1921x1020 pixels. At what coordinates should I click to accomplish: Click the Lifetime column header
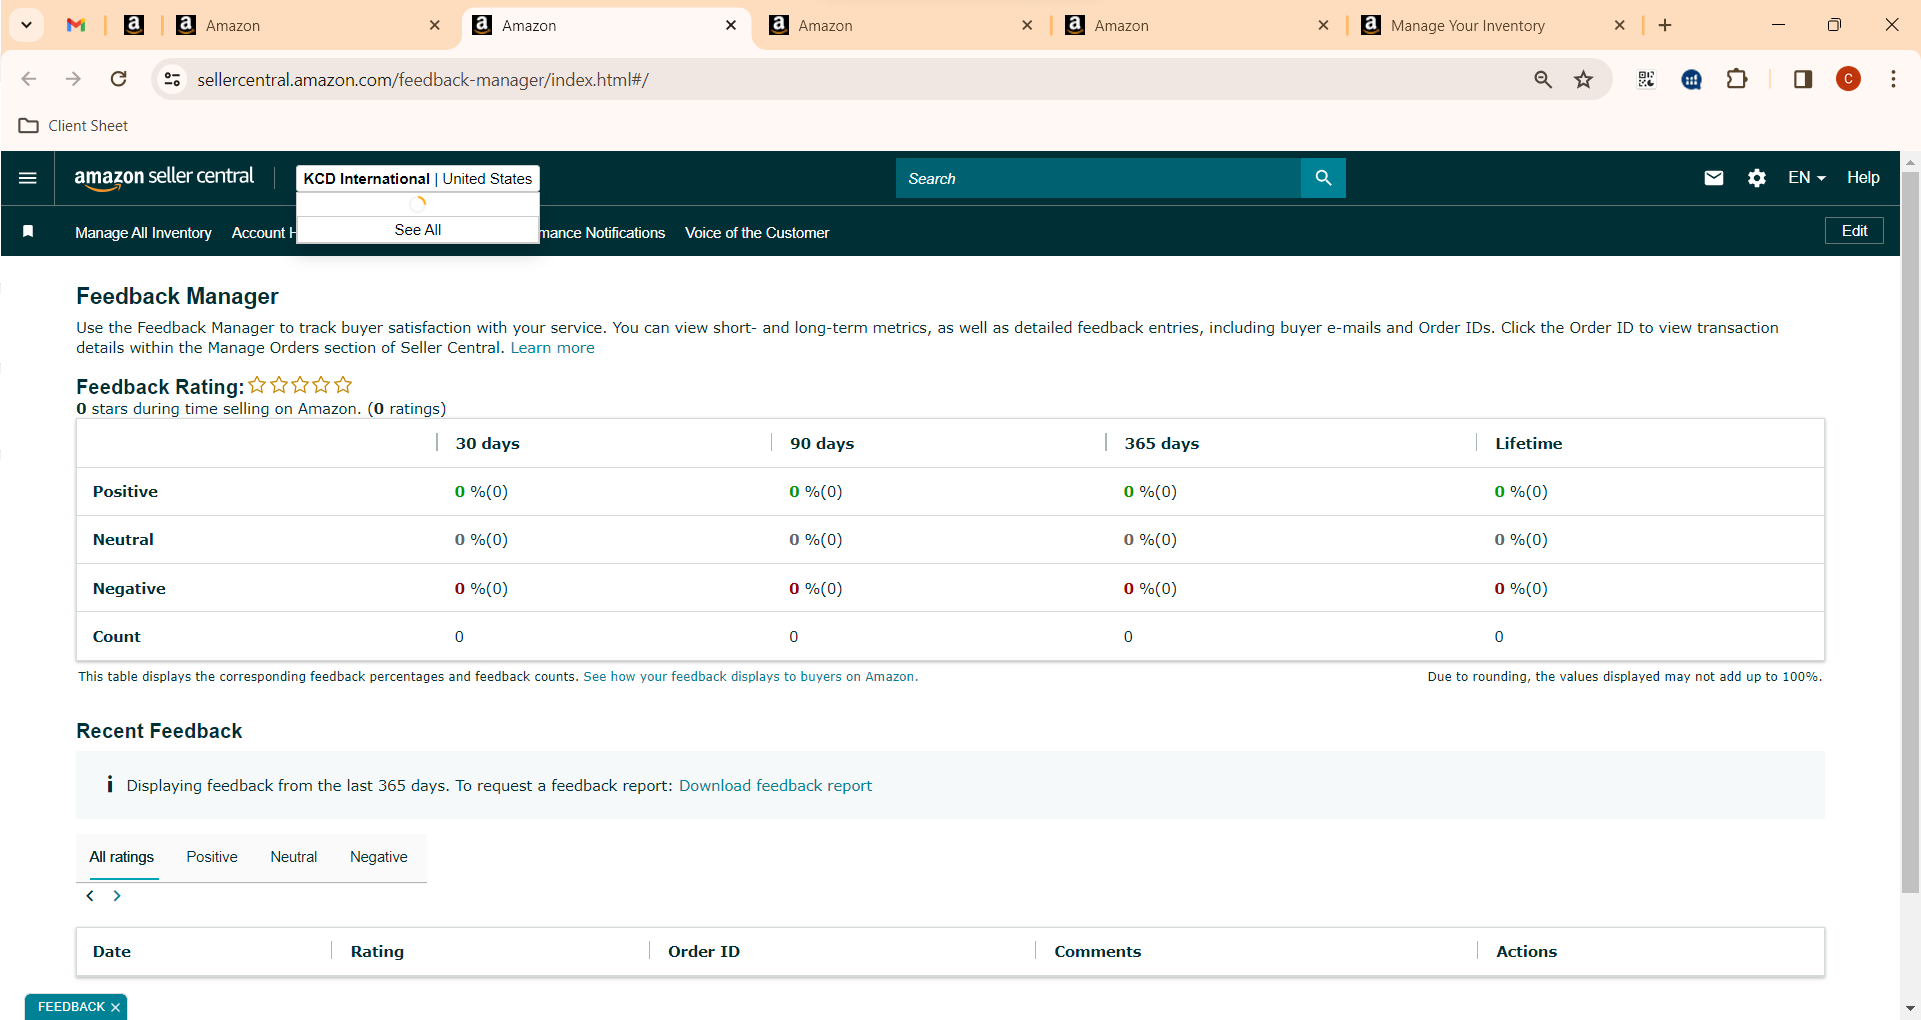(1528, 444)
